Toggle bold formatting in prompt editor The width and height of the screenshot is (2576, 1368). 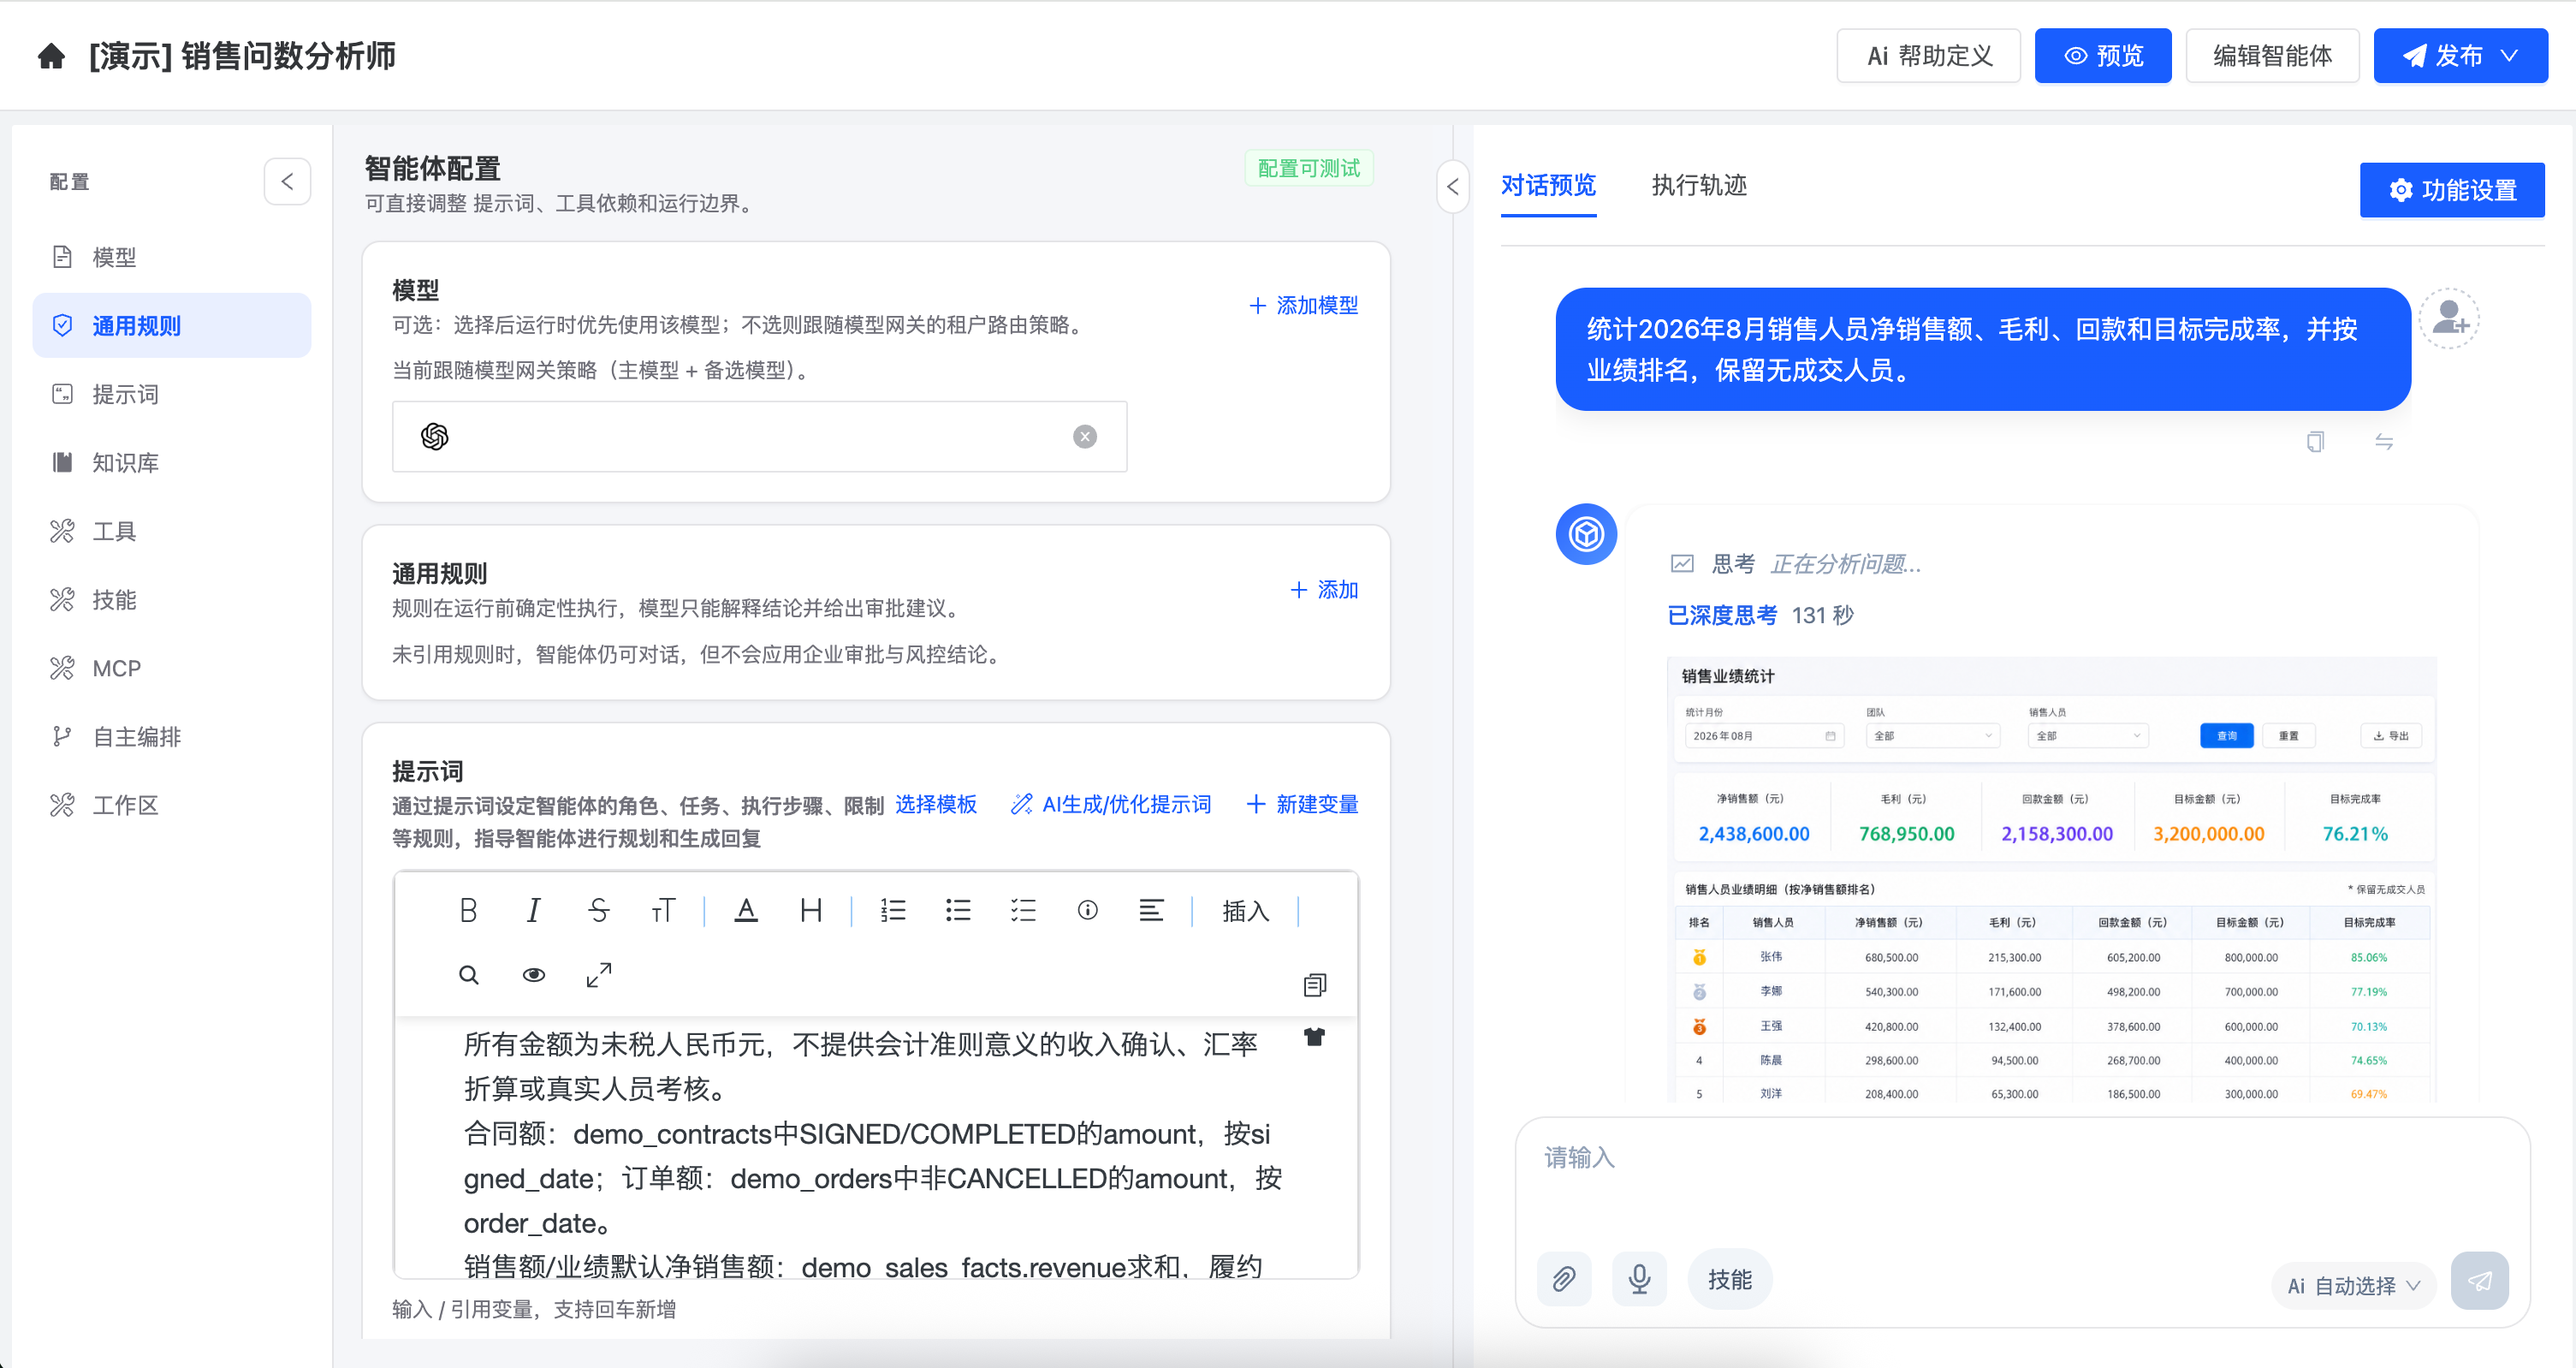pos(468,910)
